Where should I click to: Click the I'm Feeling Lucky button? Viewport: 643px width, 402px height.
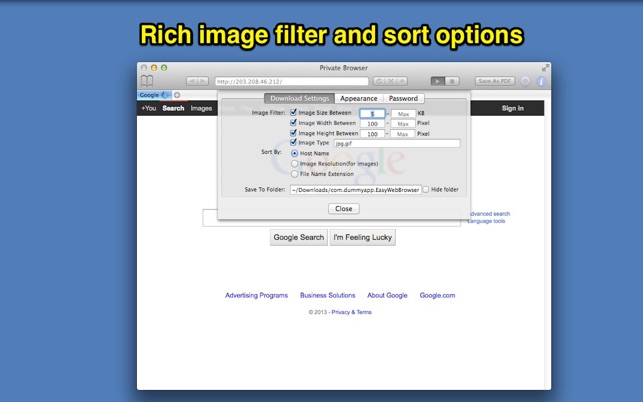pos(363,238)
